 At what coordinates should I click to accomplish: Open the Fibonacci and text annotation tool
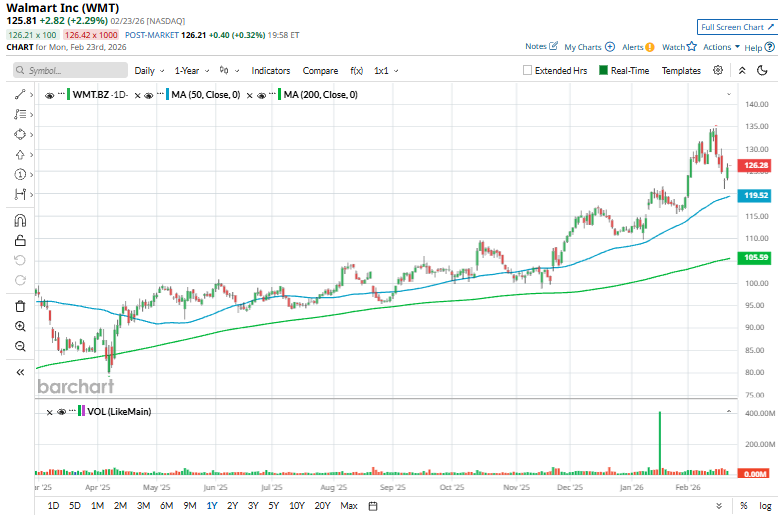click(20, 114)
